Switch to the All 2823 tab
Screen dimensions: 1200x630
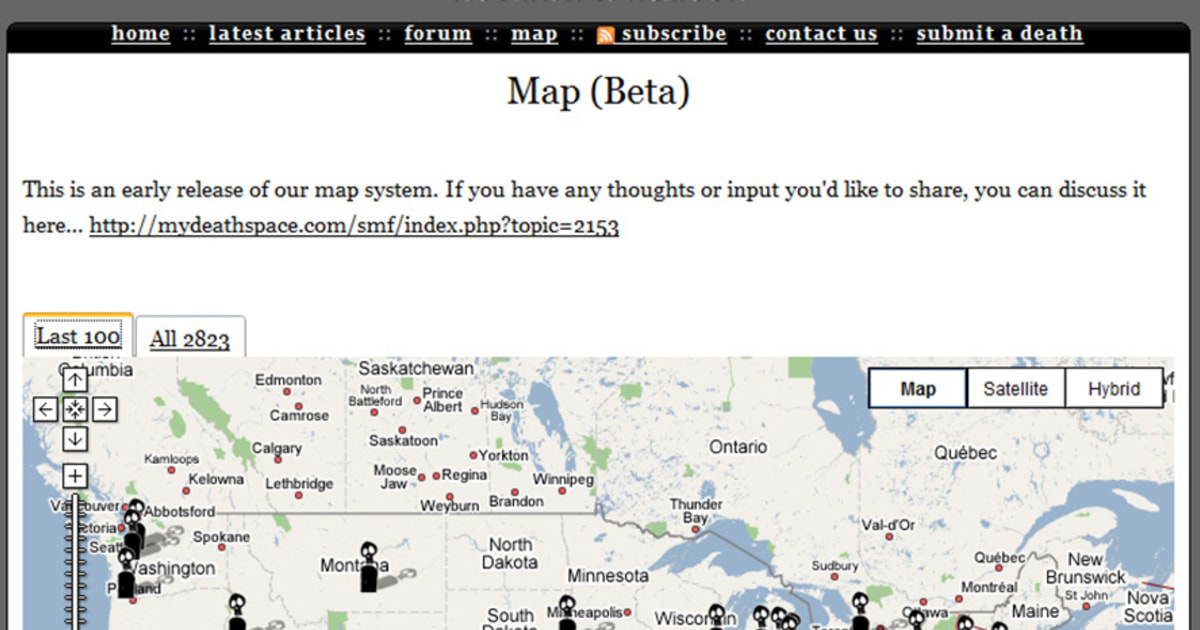190,338
